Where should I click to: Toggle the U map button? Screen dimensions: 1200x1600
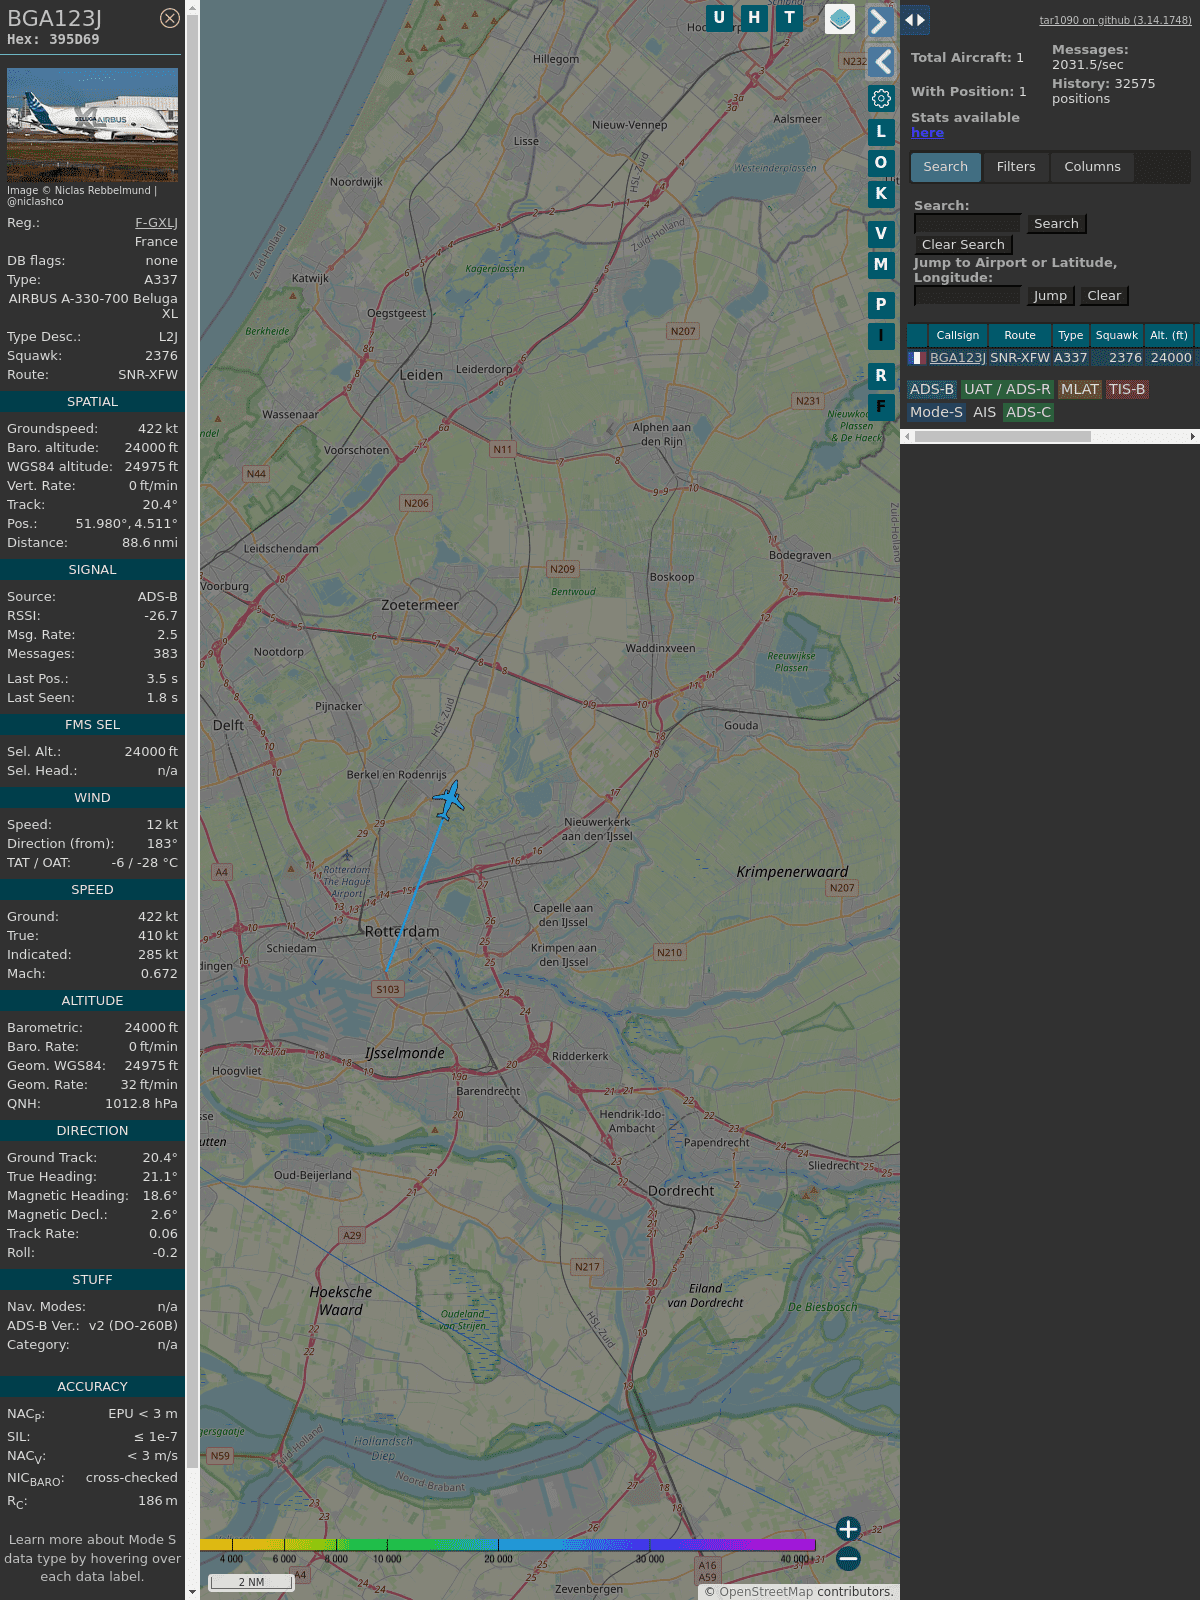719,18
